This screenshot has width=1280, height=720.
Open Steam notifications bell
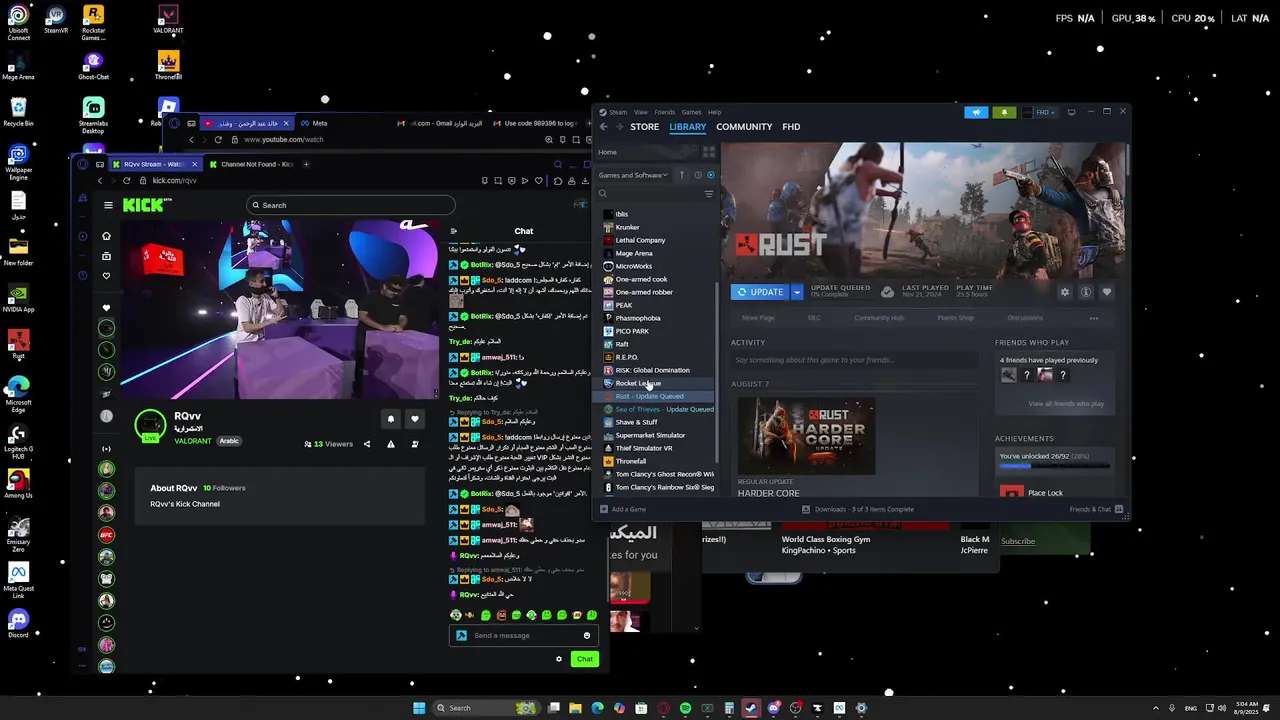tap(1004, 112)
